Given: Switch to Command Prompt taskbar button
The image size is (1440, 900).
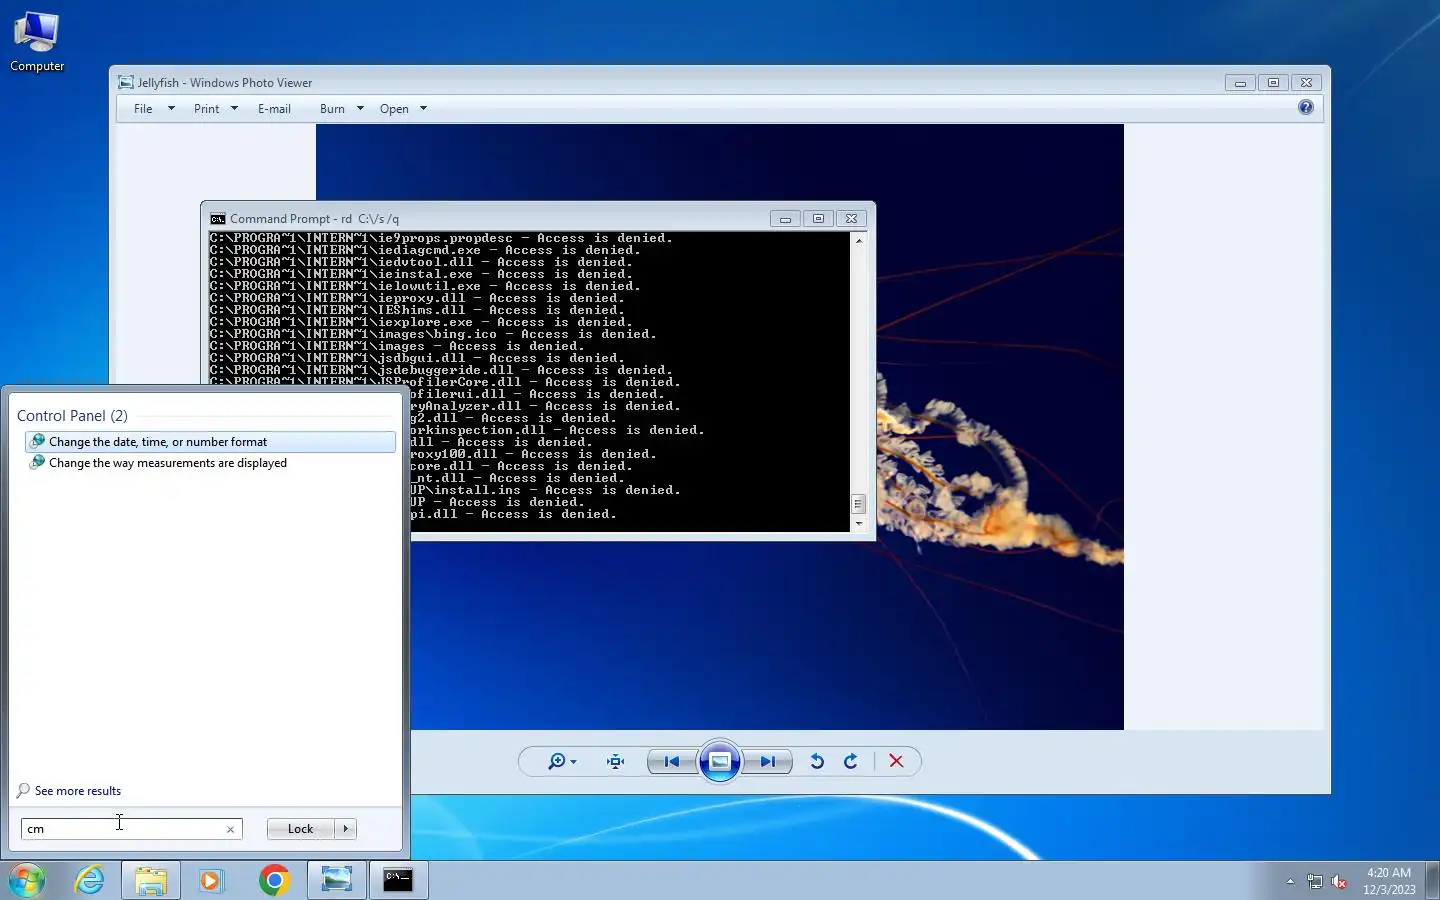Looking at the screenshot, I should [x=398, y=880].
